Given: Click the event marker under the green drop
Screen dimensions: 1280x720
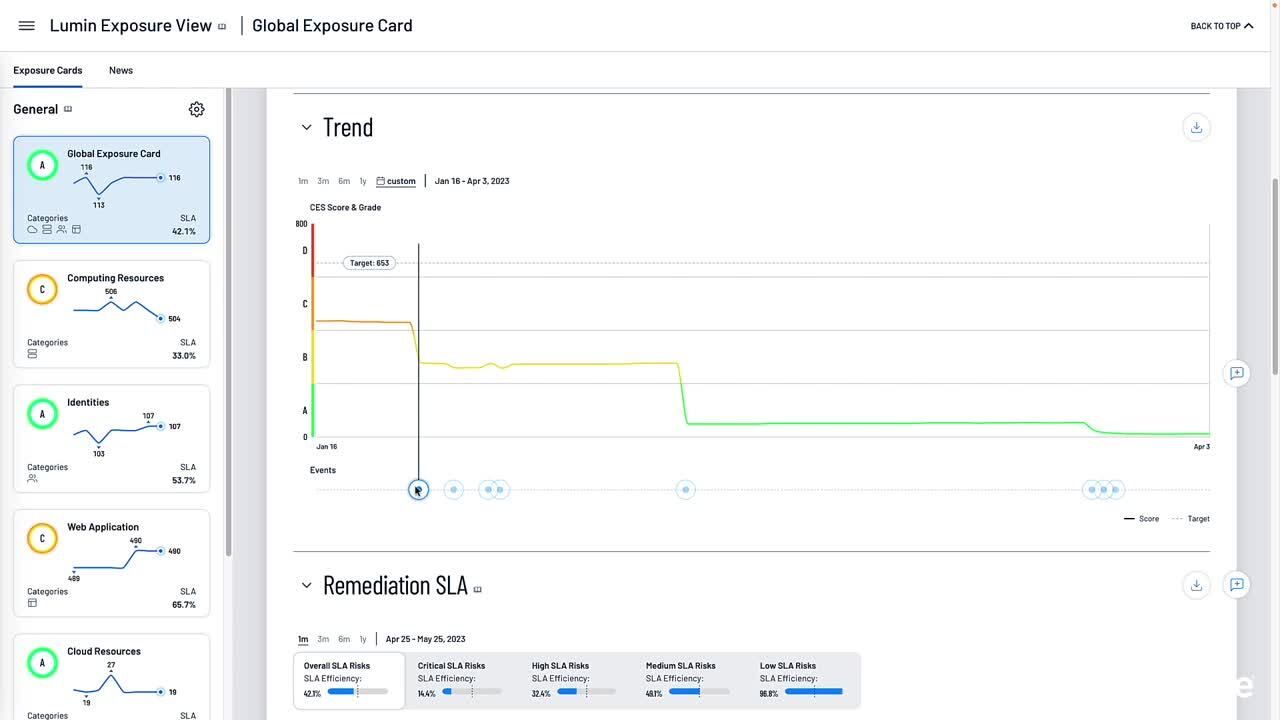Looking at the screenshot, I should [x=685, y=489].
